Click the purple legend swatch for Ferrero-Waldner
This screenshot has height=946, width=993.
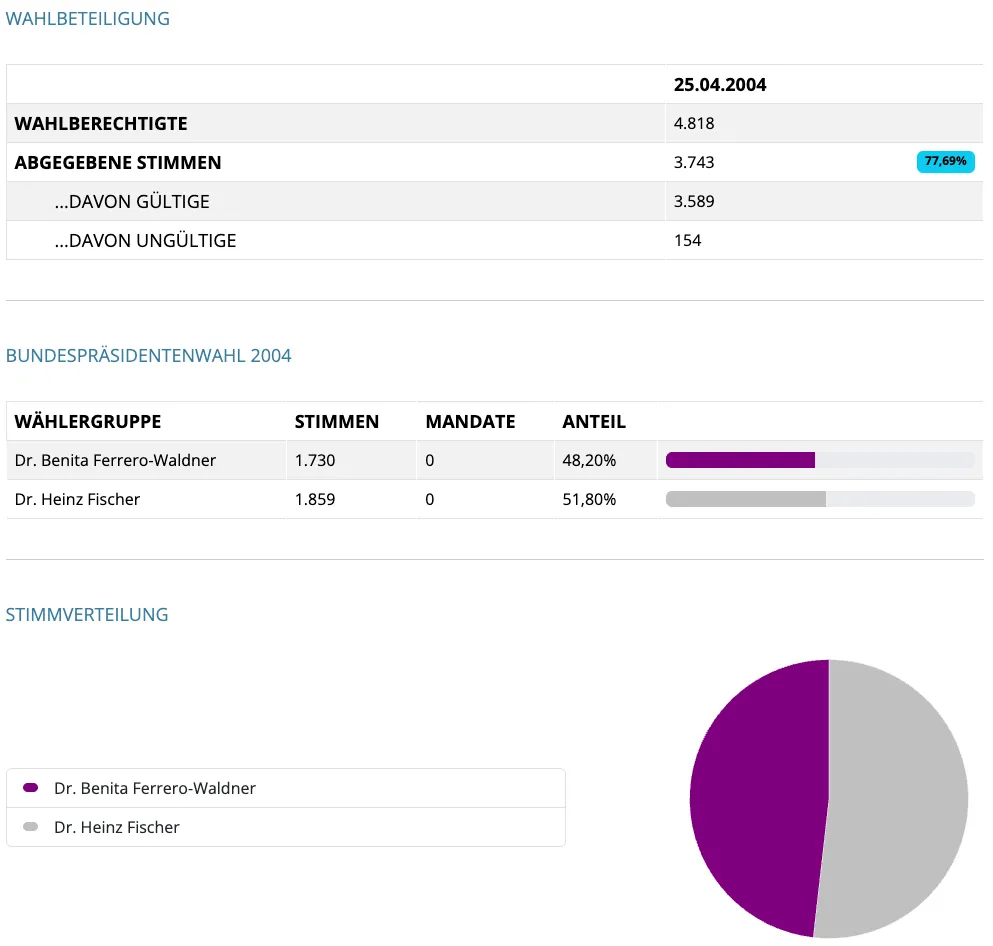(30, 788)
